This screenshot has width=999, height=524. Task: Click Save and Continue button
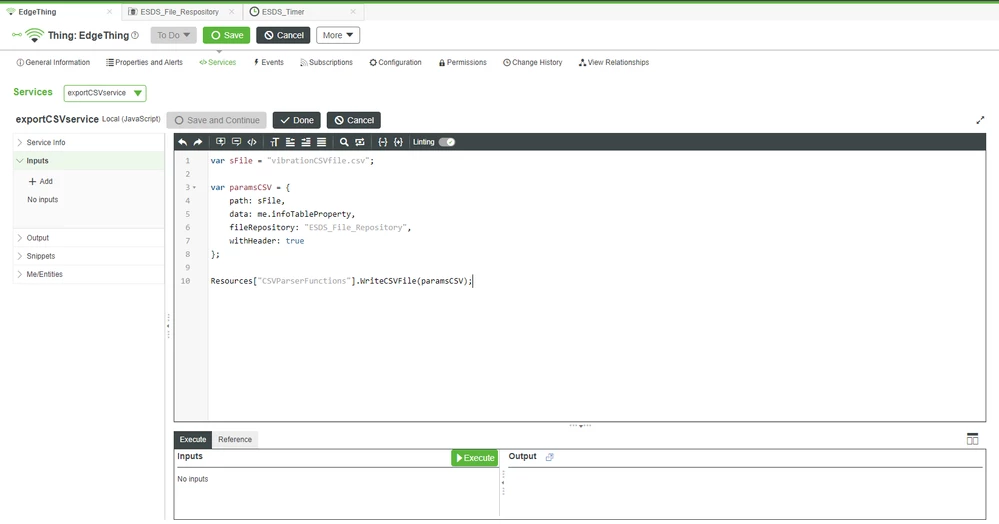coord(217,120)
